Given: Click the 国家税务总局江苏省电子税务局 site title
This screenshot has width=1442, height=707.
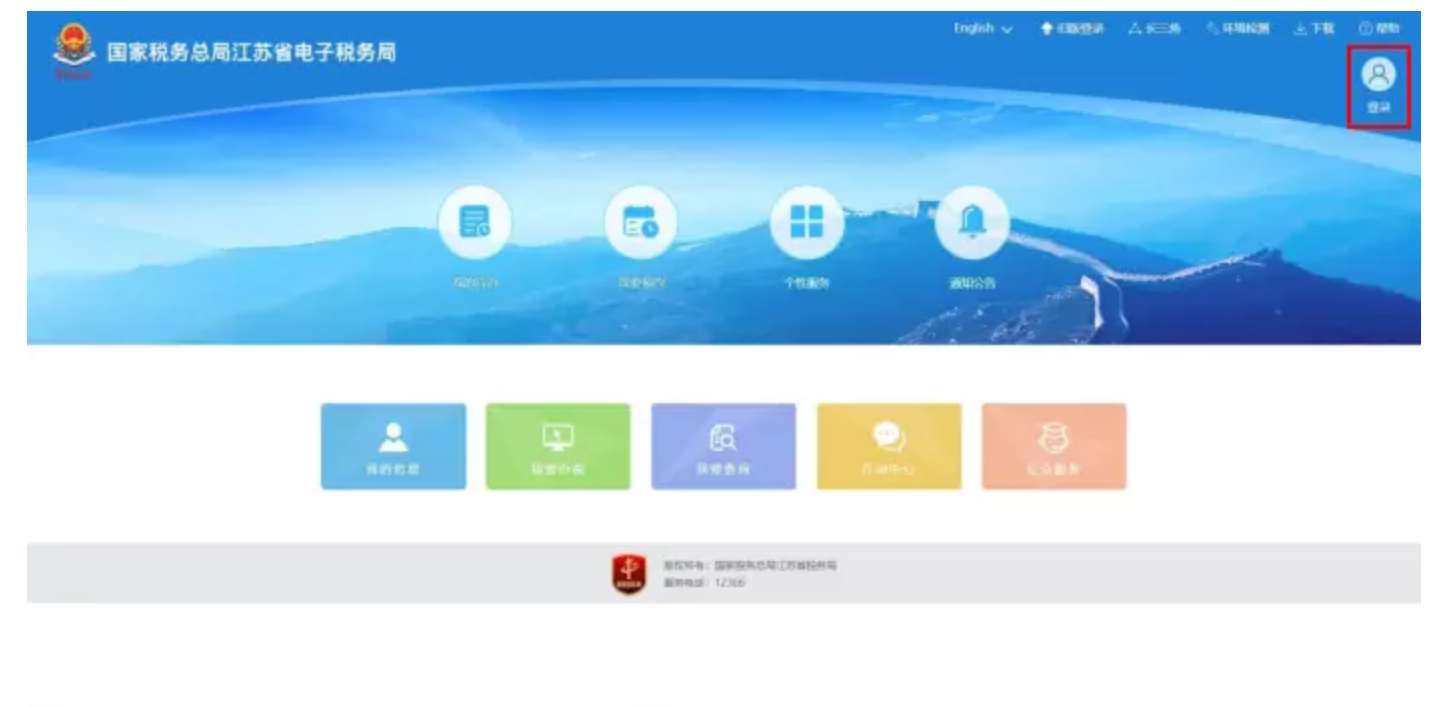Looking at the screenshot, I should (251, 52).
